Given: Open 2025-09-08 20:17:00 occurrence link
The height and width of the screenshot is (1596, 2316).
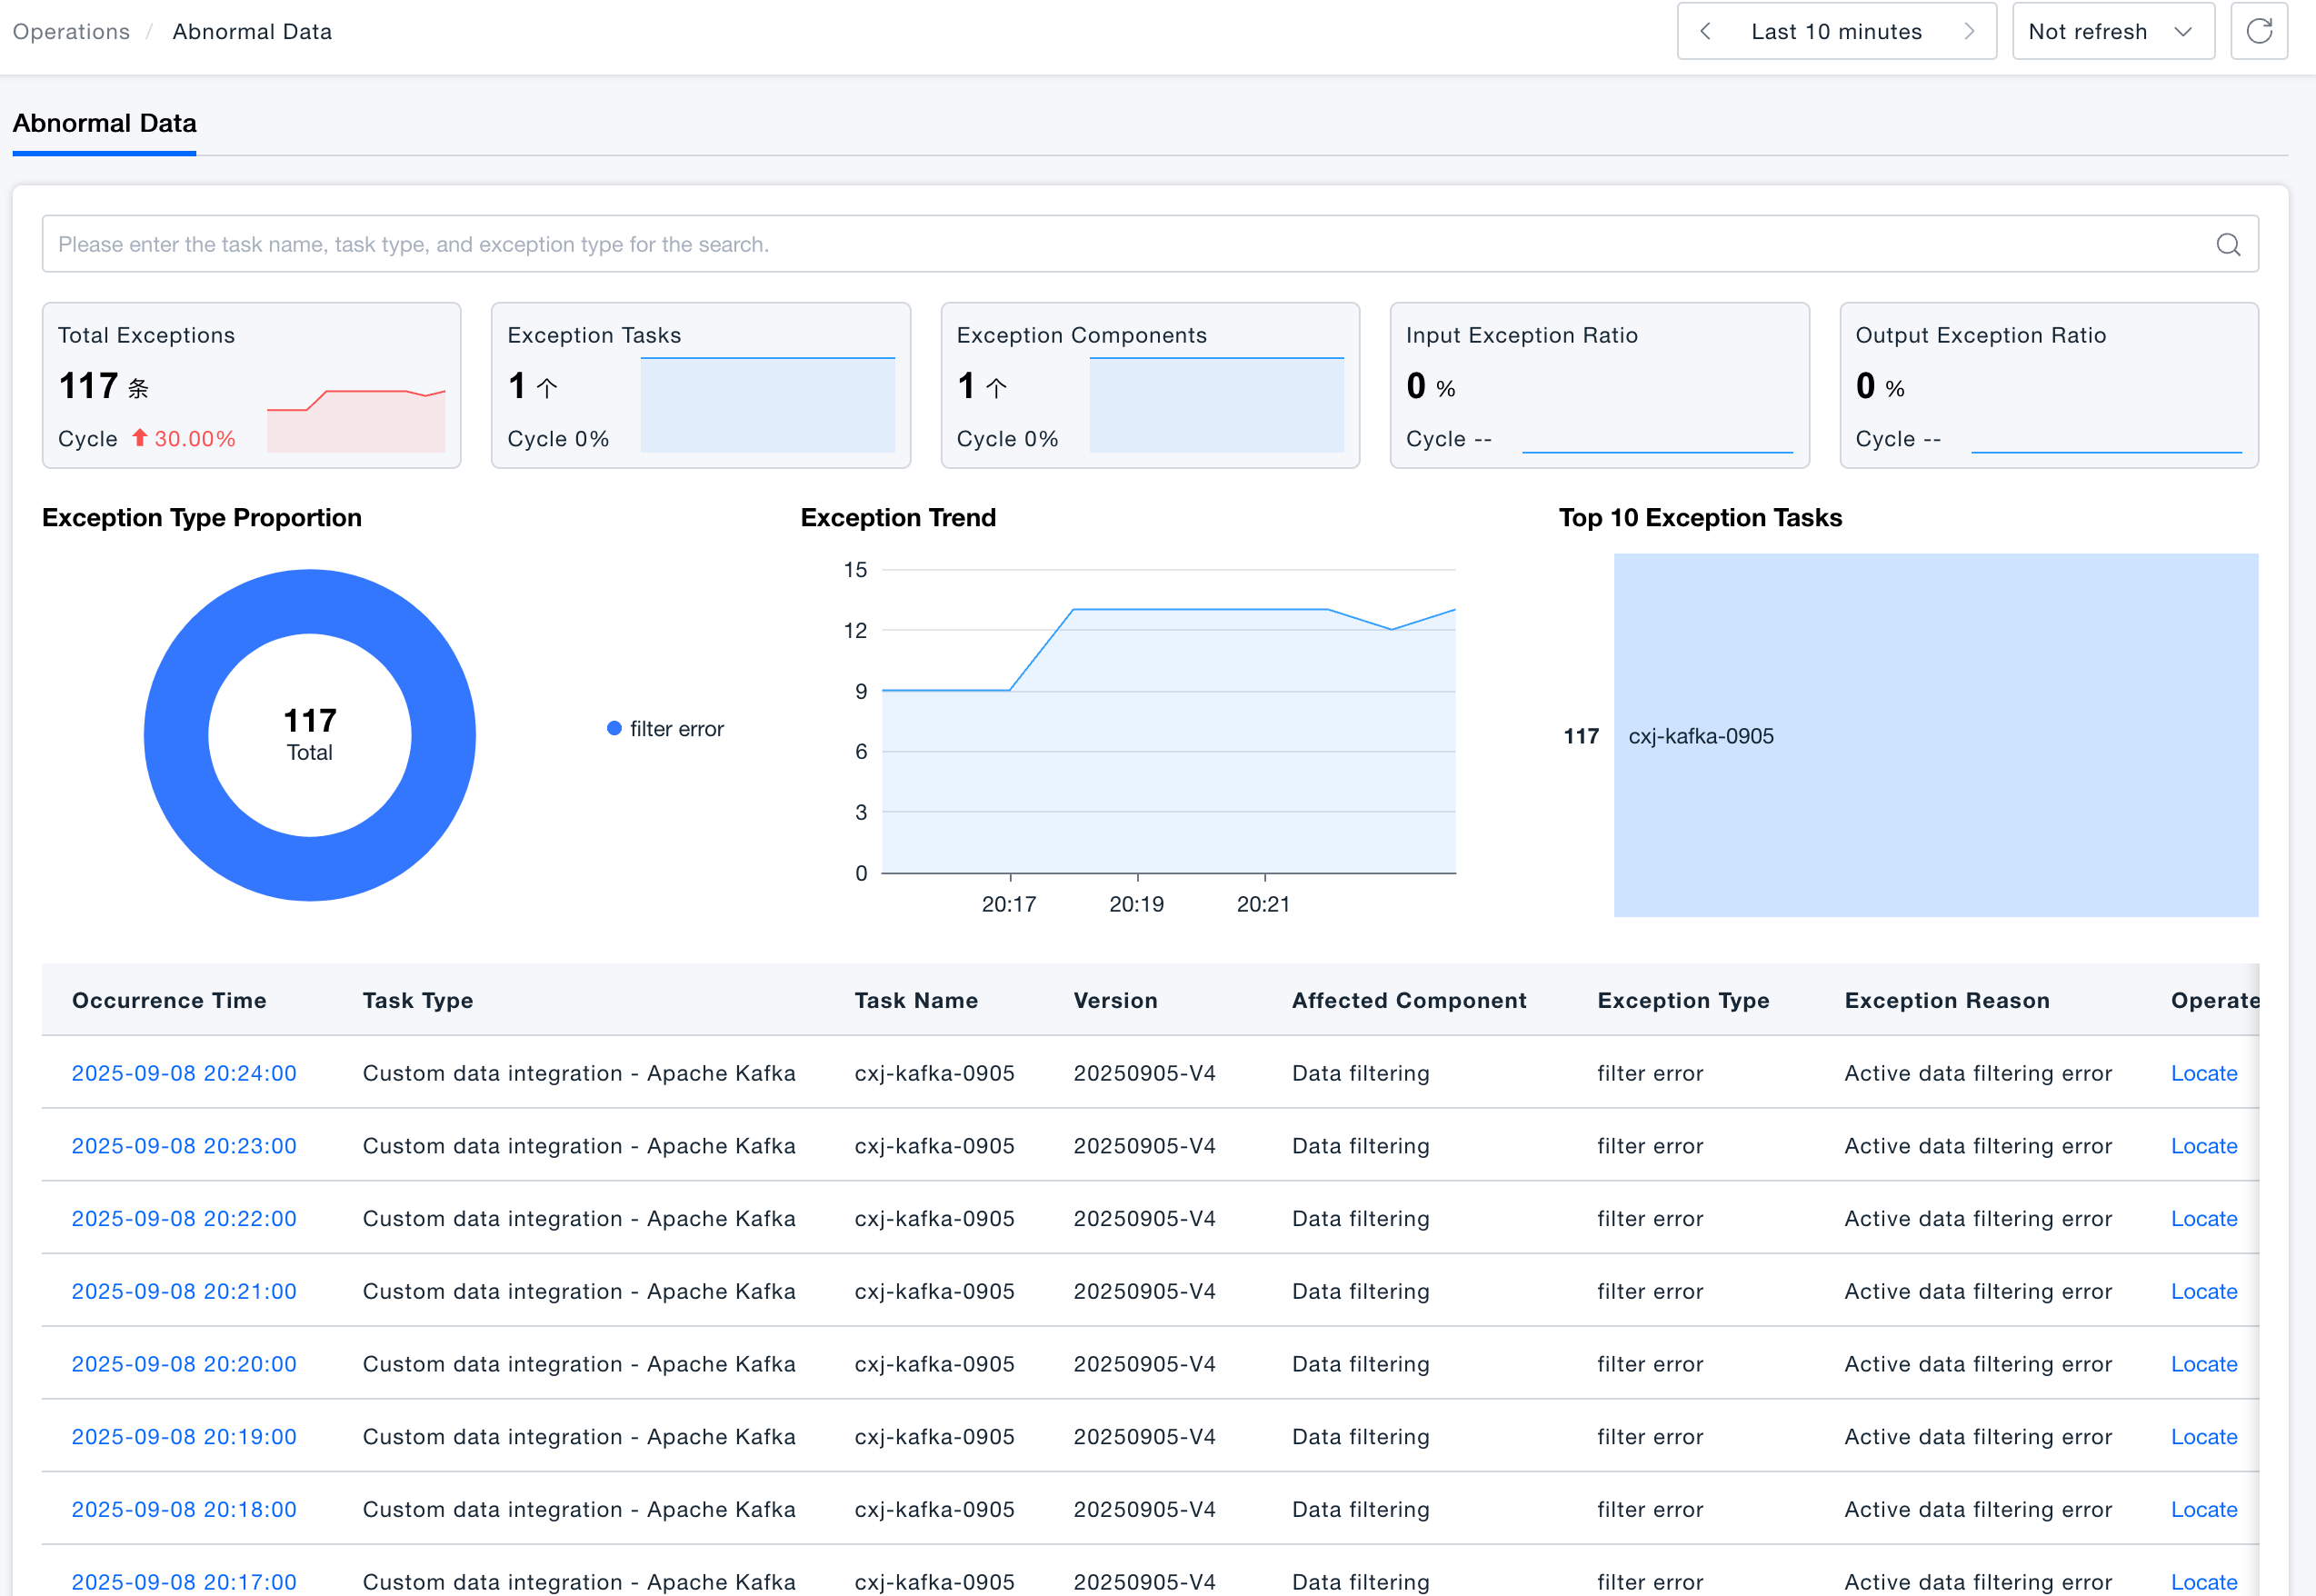Looking at the screenshot, I should 184,1581.
